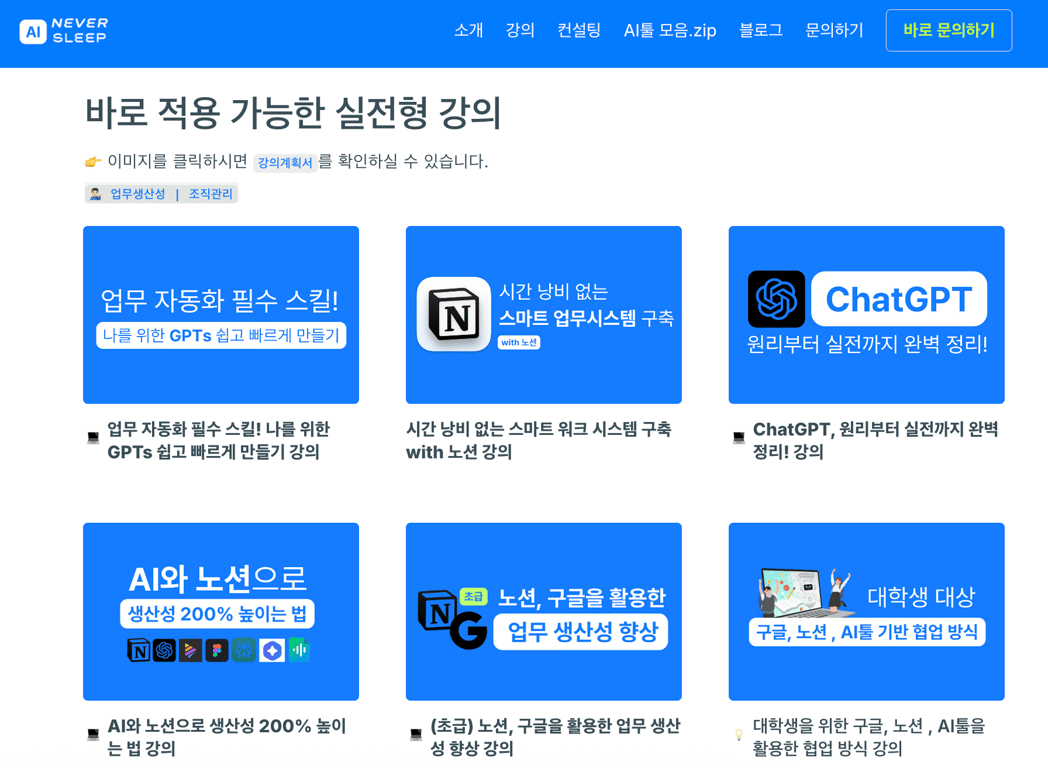
Task: Click the NG logo in 노션, 구글 card
Action: point(452,618)
